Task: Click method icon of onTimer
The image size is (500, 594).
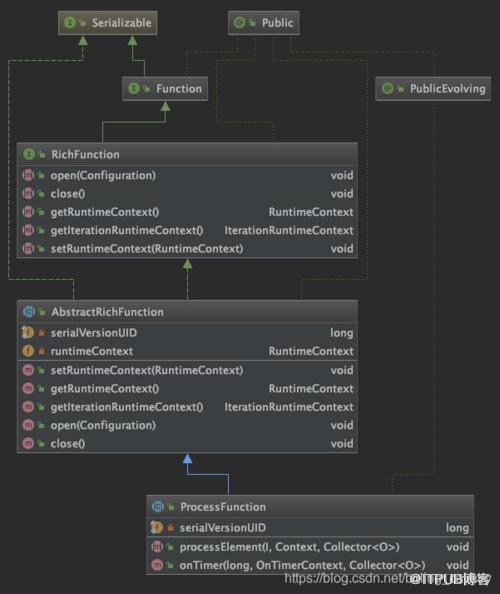Action: pos(157,565)
